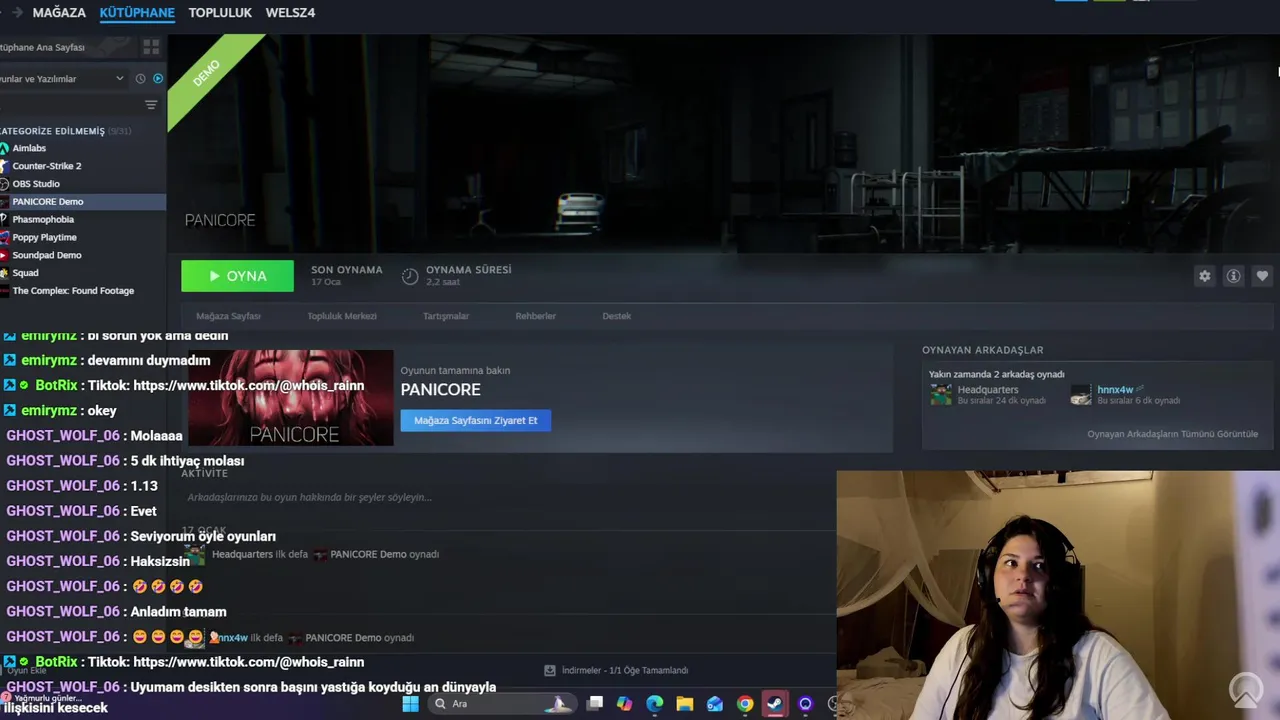Click the green OYNA play button
This screenshot has width=1280, height=720.
(x=237, y=276)
